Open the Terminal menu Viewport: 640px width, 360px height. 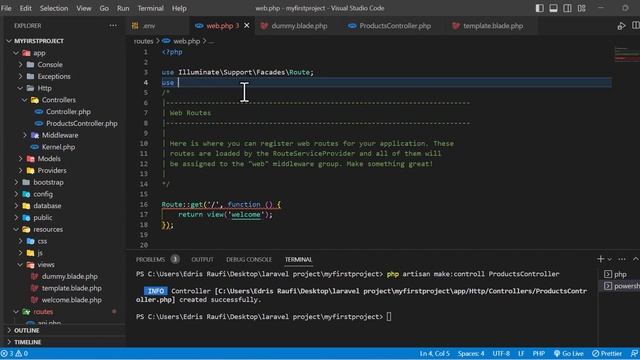click(150, 8)
